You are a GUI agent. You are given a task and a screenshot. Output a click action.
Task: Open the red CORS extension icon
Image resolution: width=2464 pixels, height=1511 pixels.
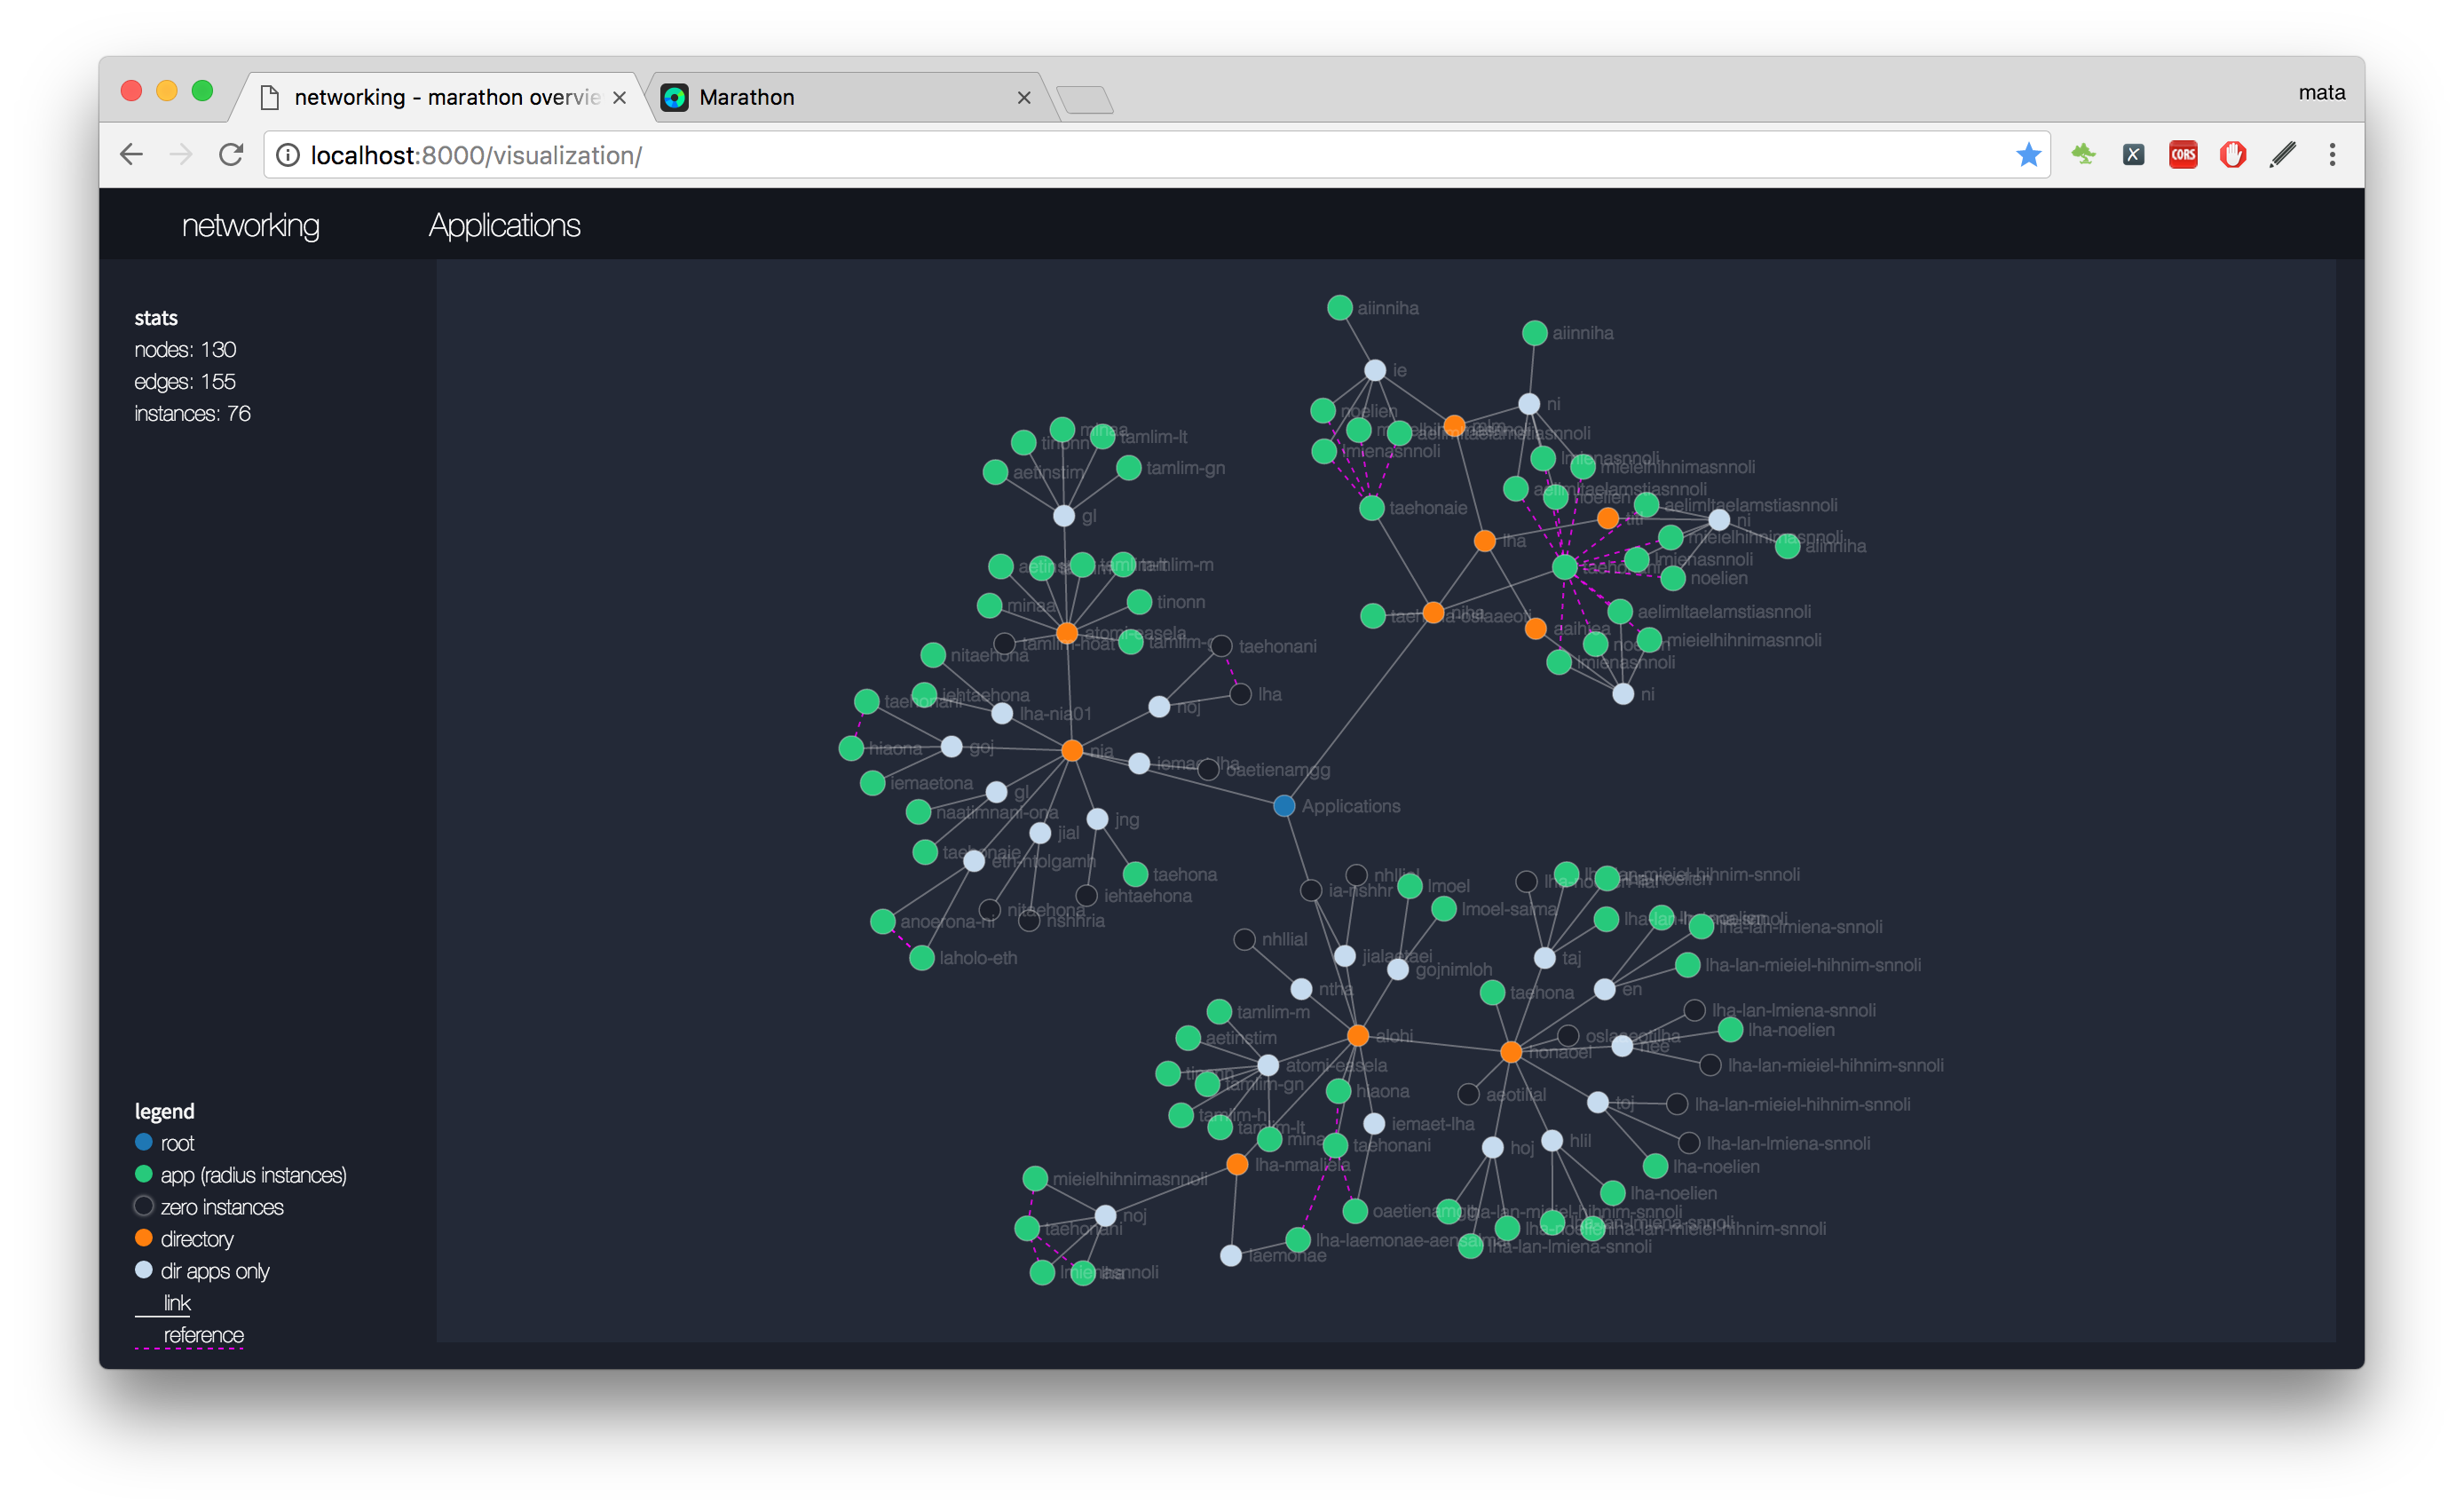click(x=2183, y=155)
